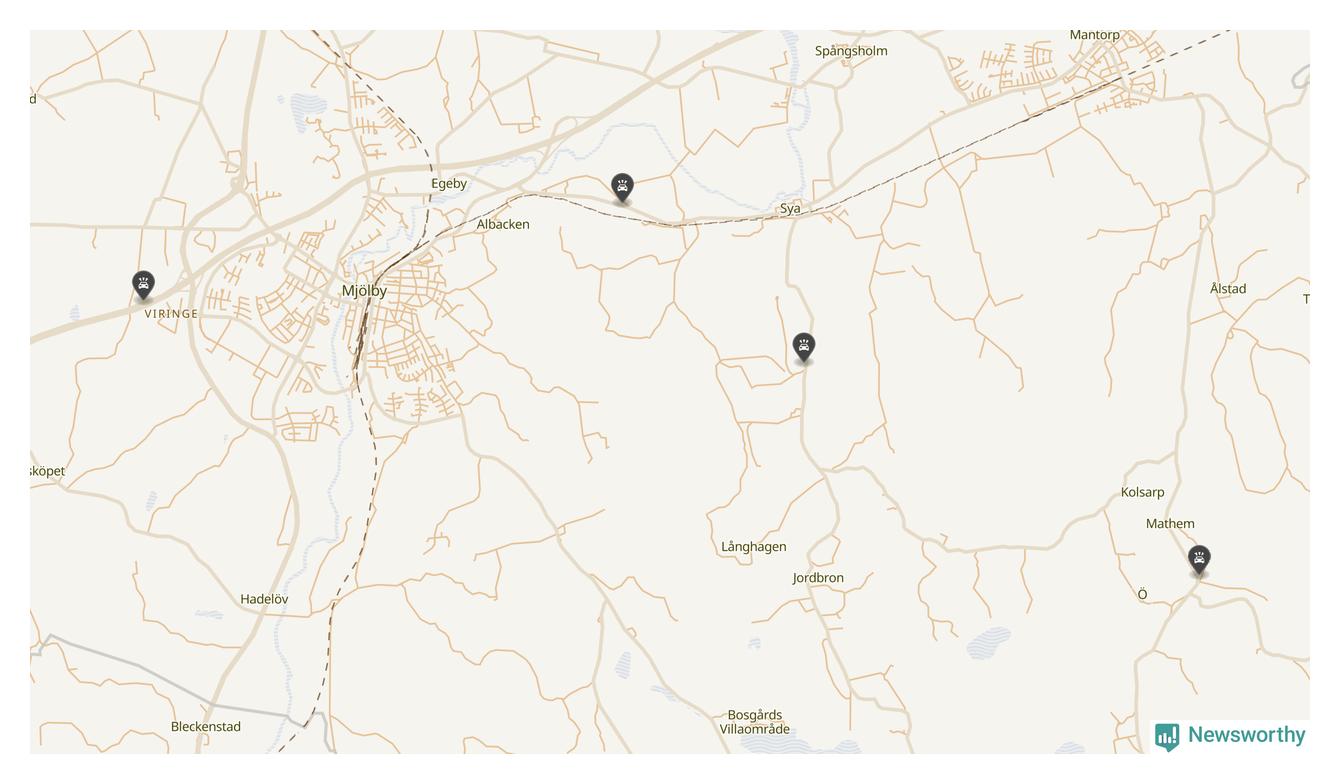Click the Sya village label
This screenshot has height=784, width=1340.
pos(790,209)
